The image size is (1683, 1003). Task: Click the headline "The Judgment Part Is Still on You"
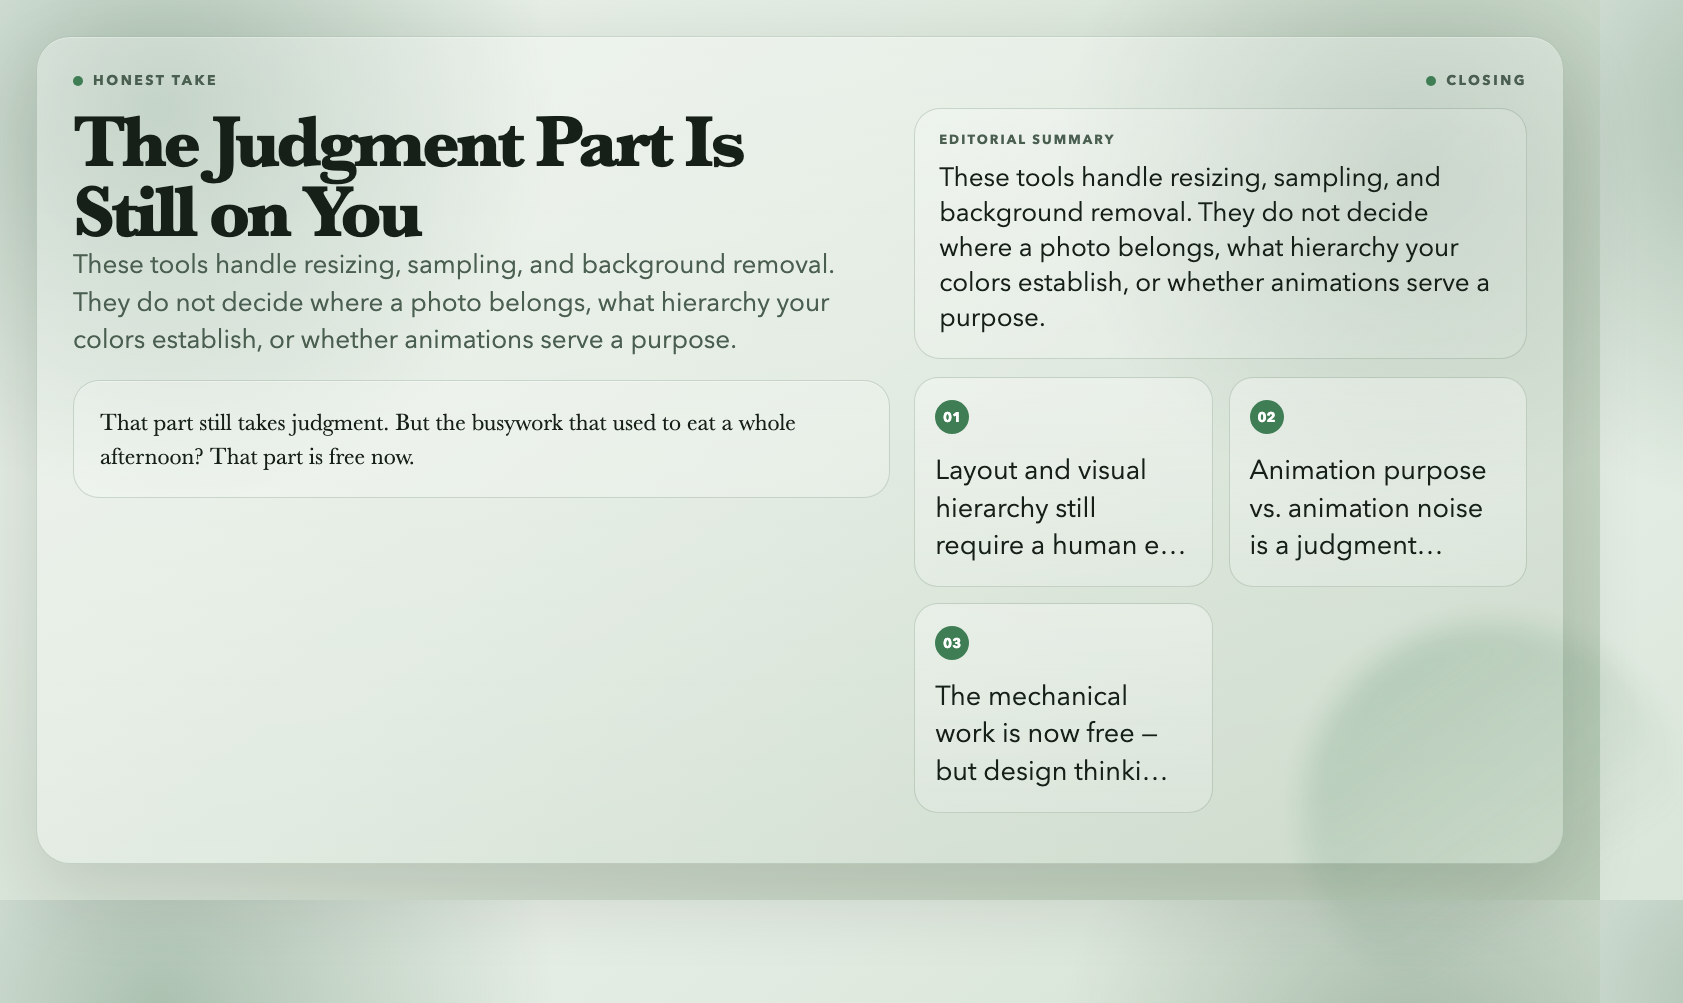point(408,177)
